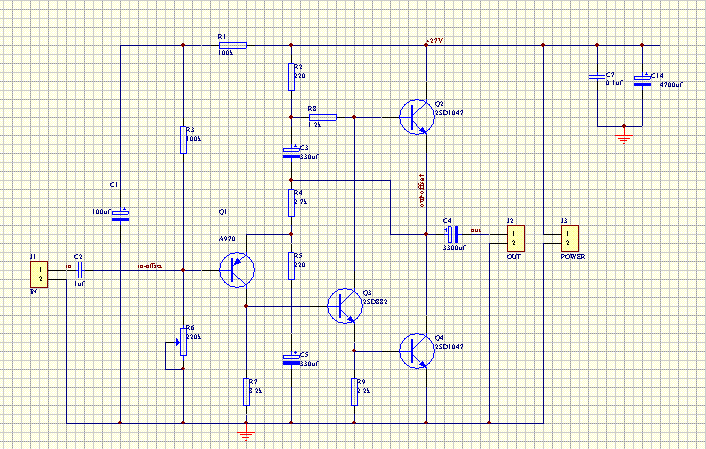
Task: Select the R6 220k potentiometer
Action: click(184, 340)
